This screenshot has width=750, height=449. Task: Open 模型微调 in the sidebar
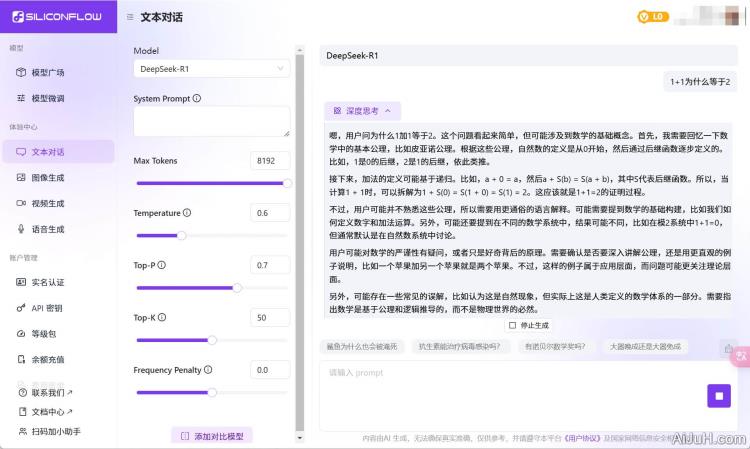click(x=47, y=98)
